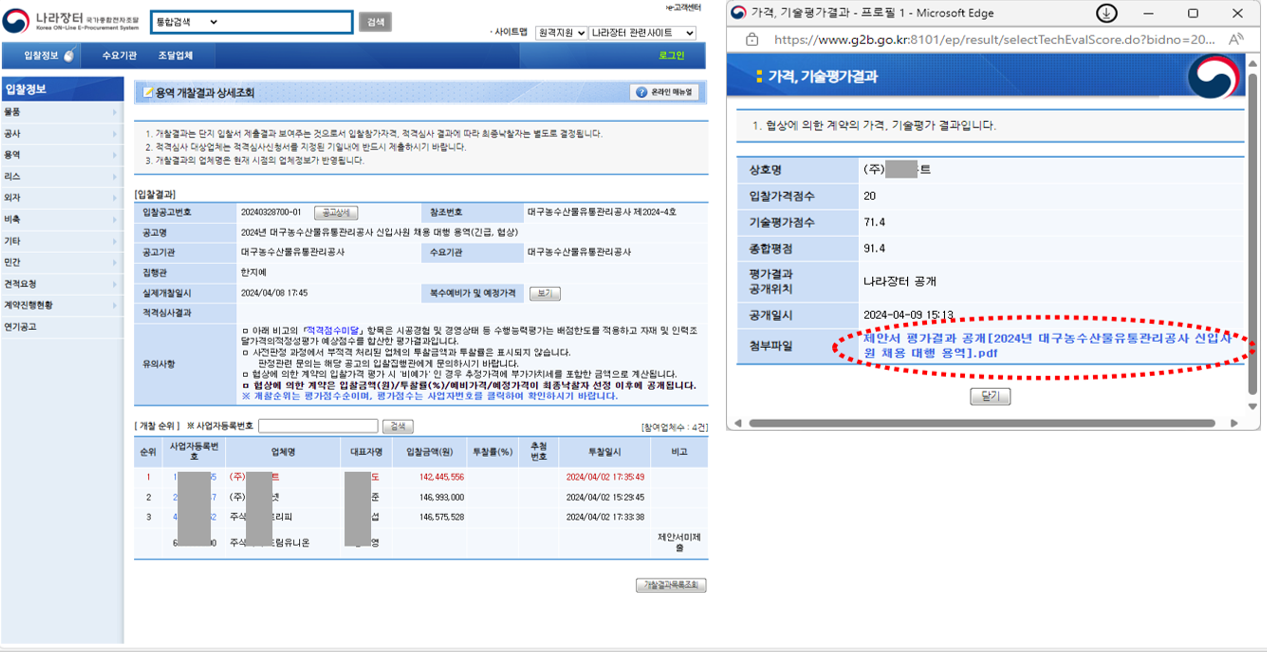
Task: Click the download icon in Edge title bar
Action: pyautogui.click(x=1105, y=12)
